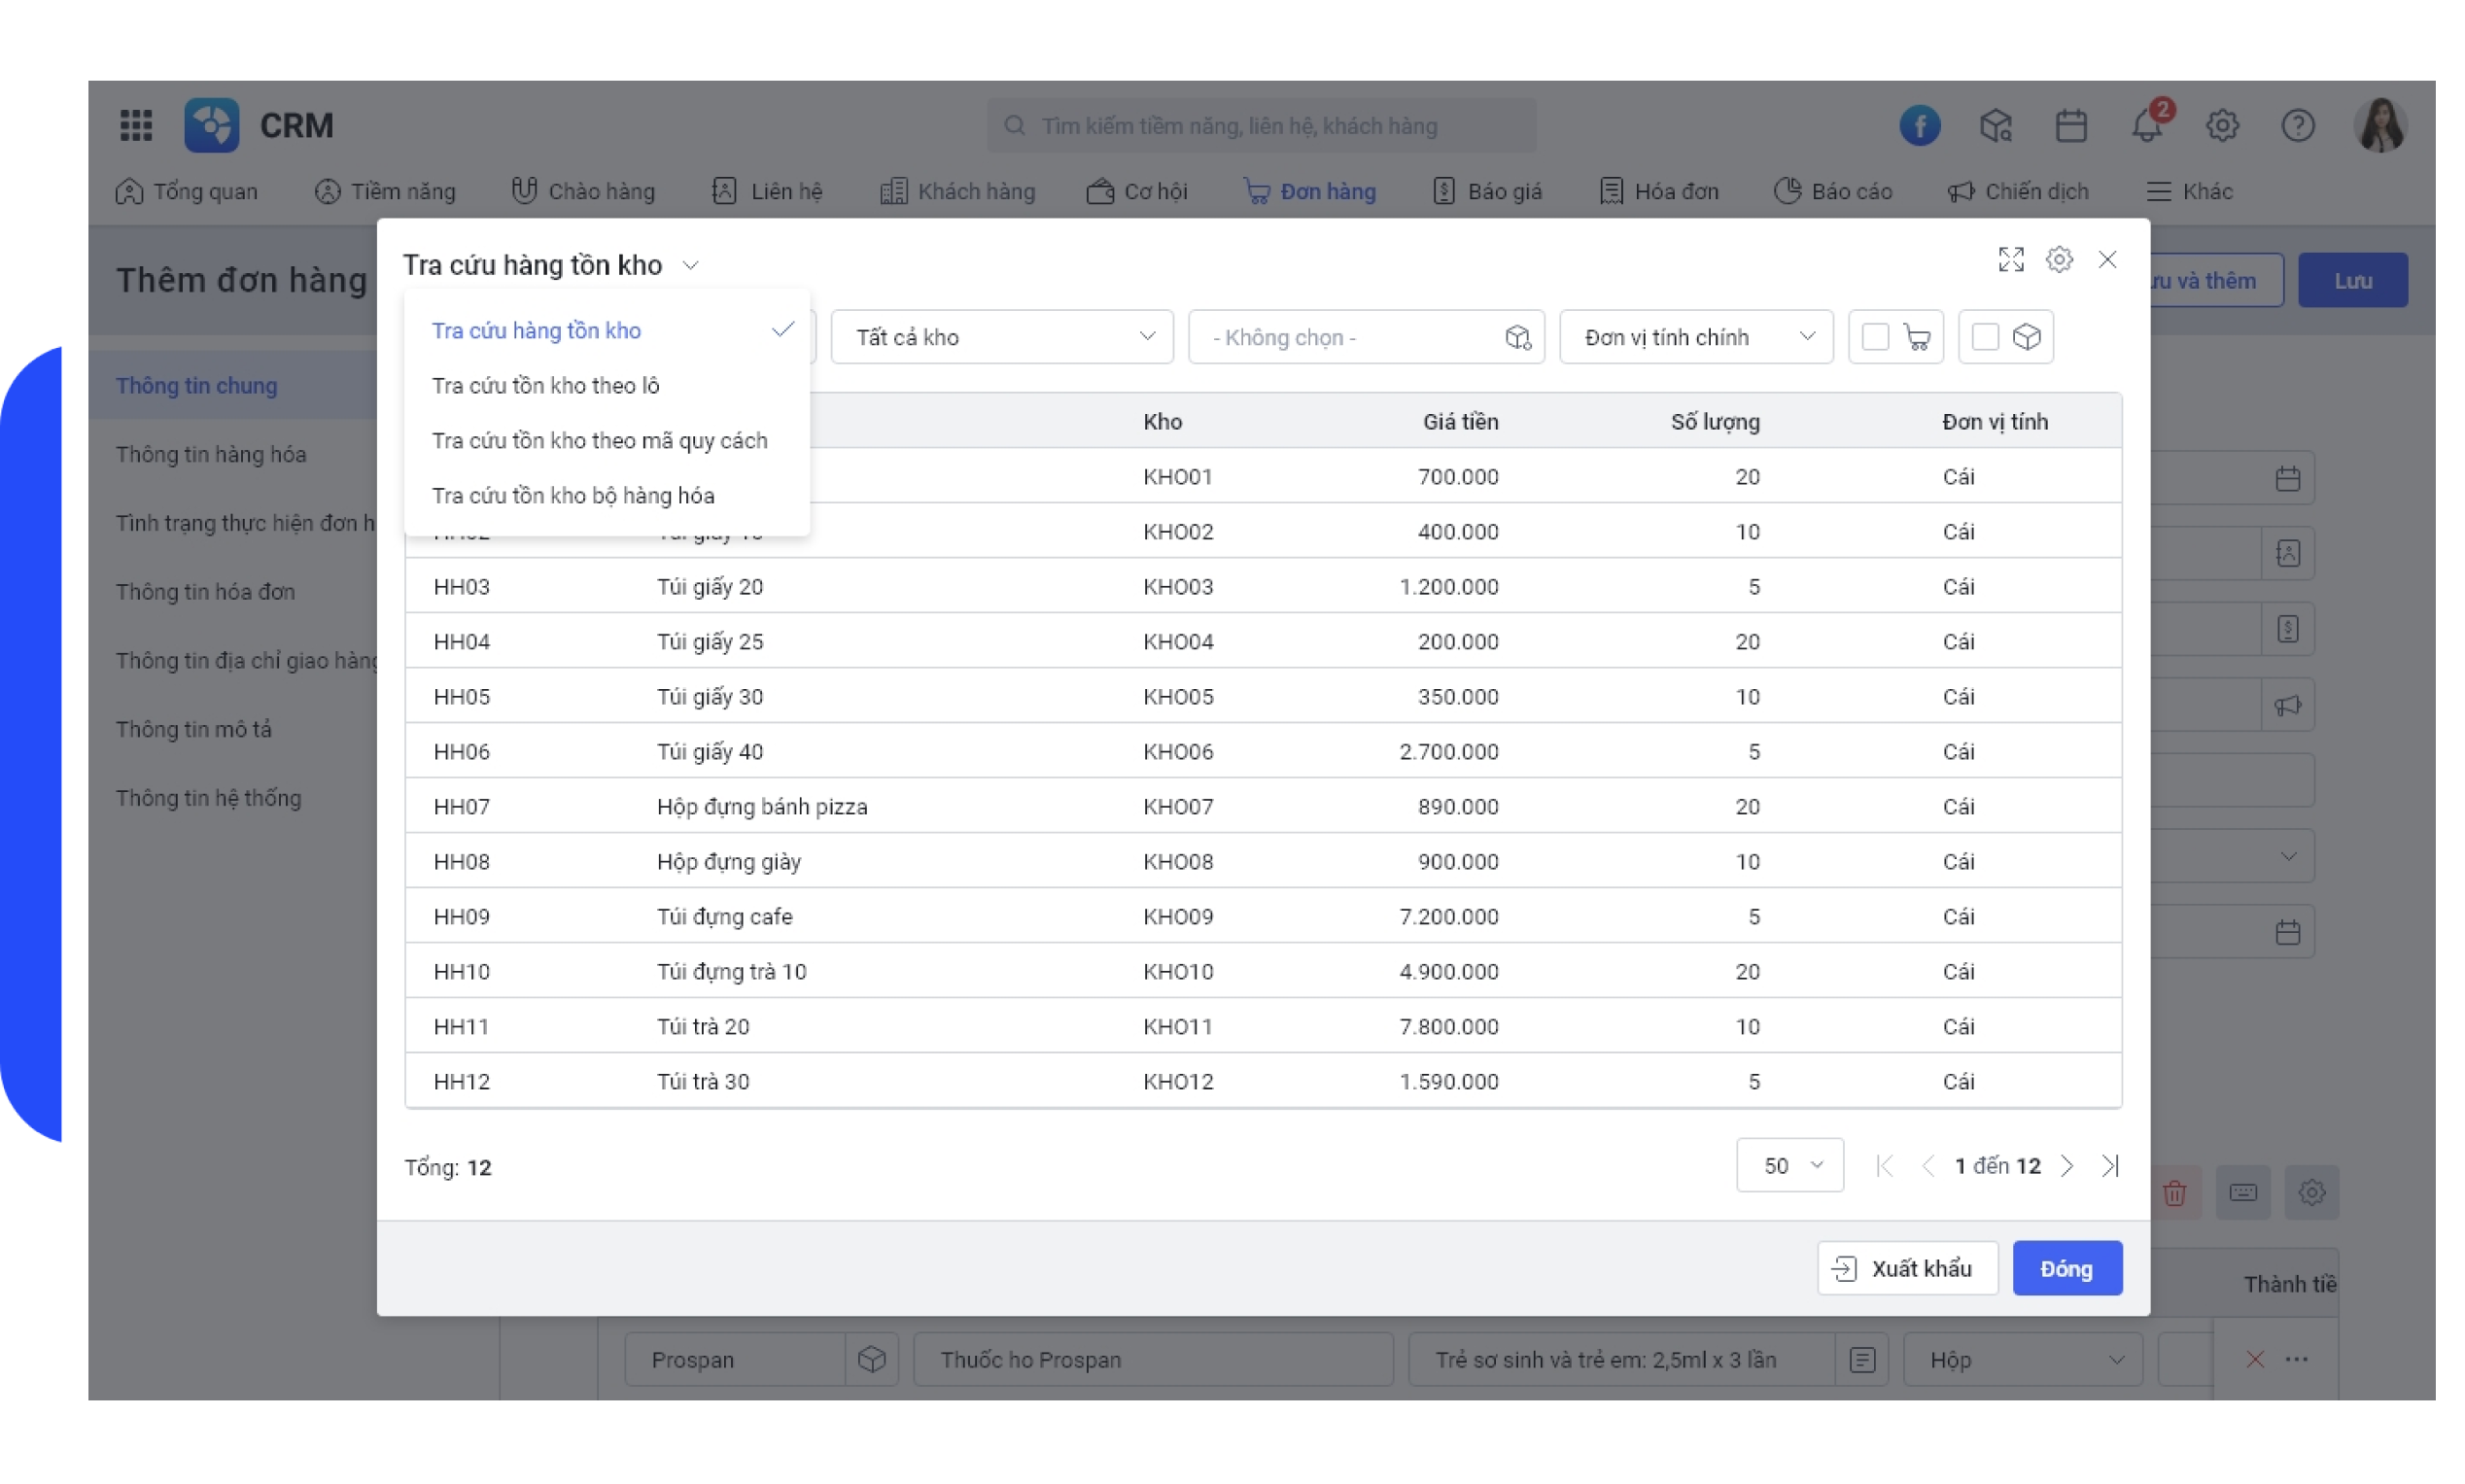This screenshot has height=1484, width=2465.
Task: Open the Chào hàng nav tab
Action: pos(582,191)
